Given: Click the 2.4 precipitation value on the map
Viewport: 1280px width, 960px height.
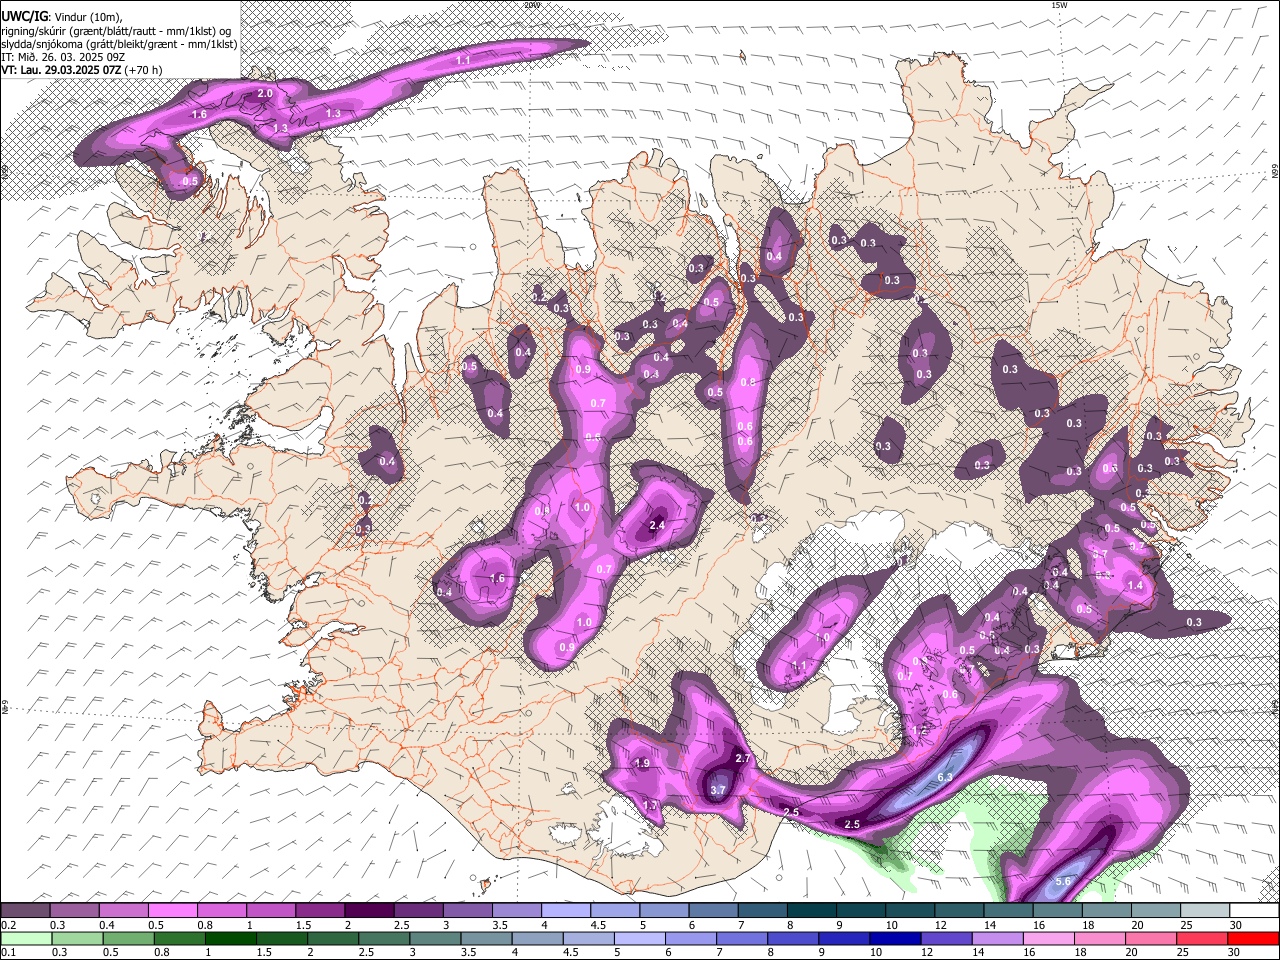Looking at the screenshot, I should pyautogui.click(x=657, y=525).
